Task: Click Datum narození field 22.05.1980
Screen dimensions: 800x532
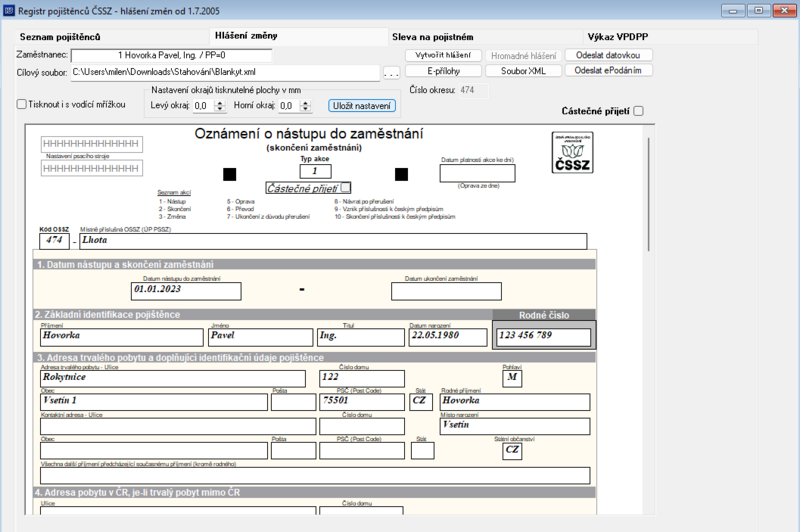Action: coord(447,337)
